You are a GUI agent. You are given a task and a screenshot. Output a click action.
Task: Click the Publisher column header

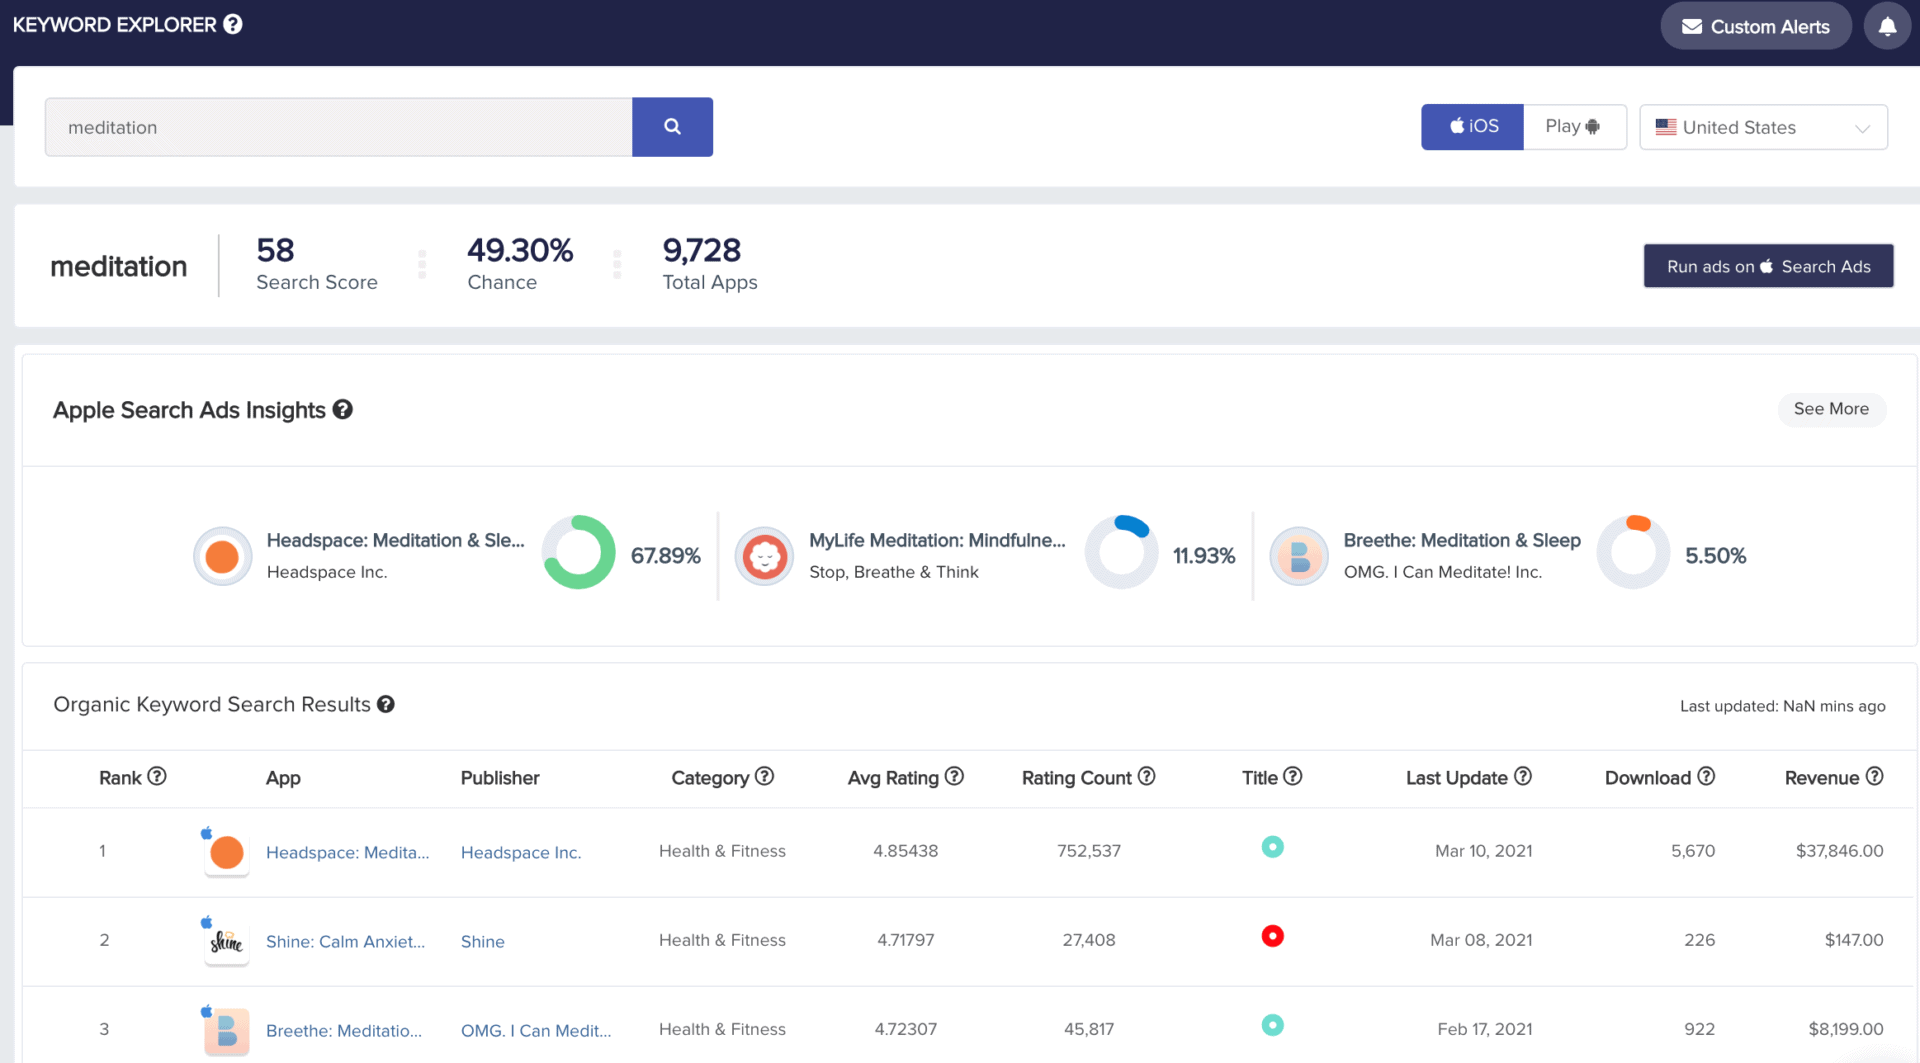pyautogui.click(x=500, y=778)
